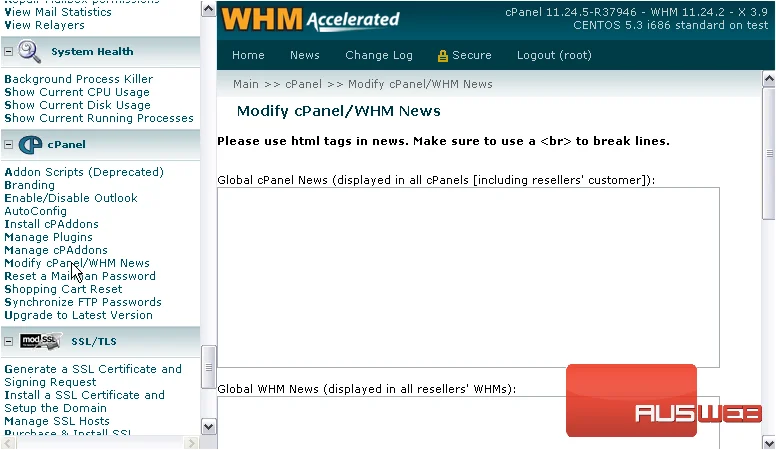Click the WHM Accelerated logo

[x=310, y=20]
